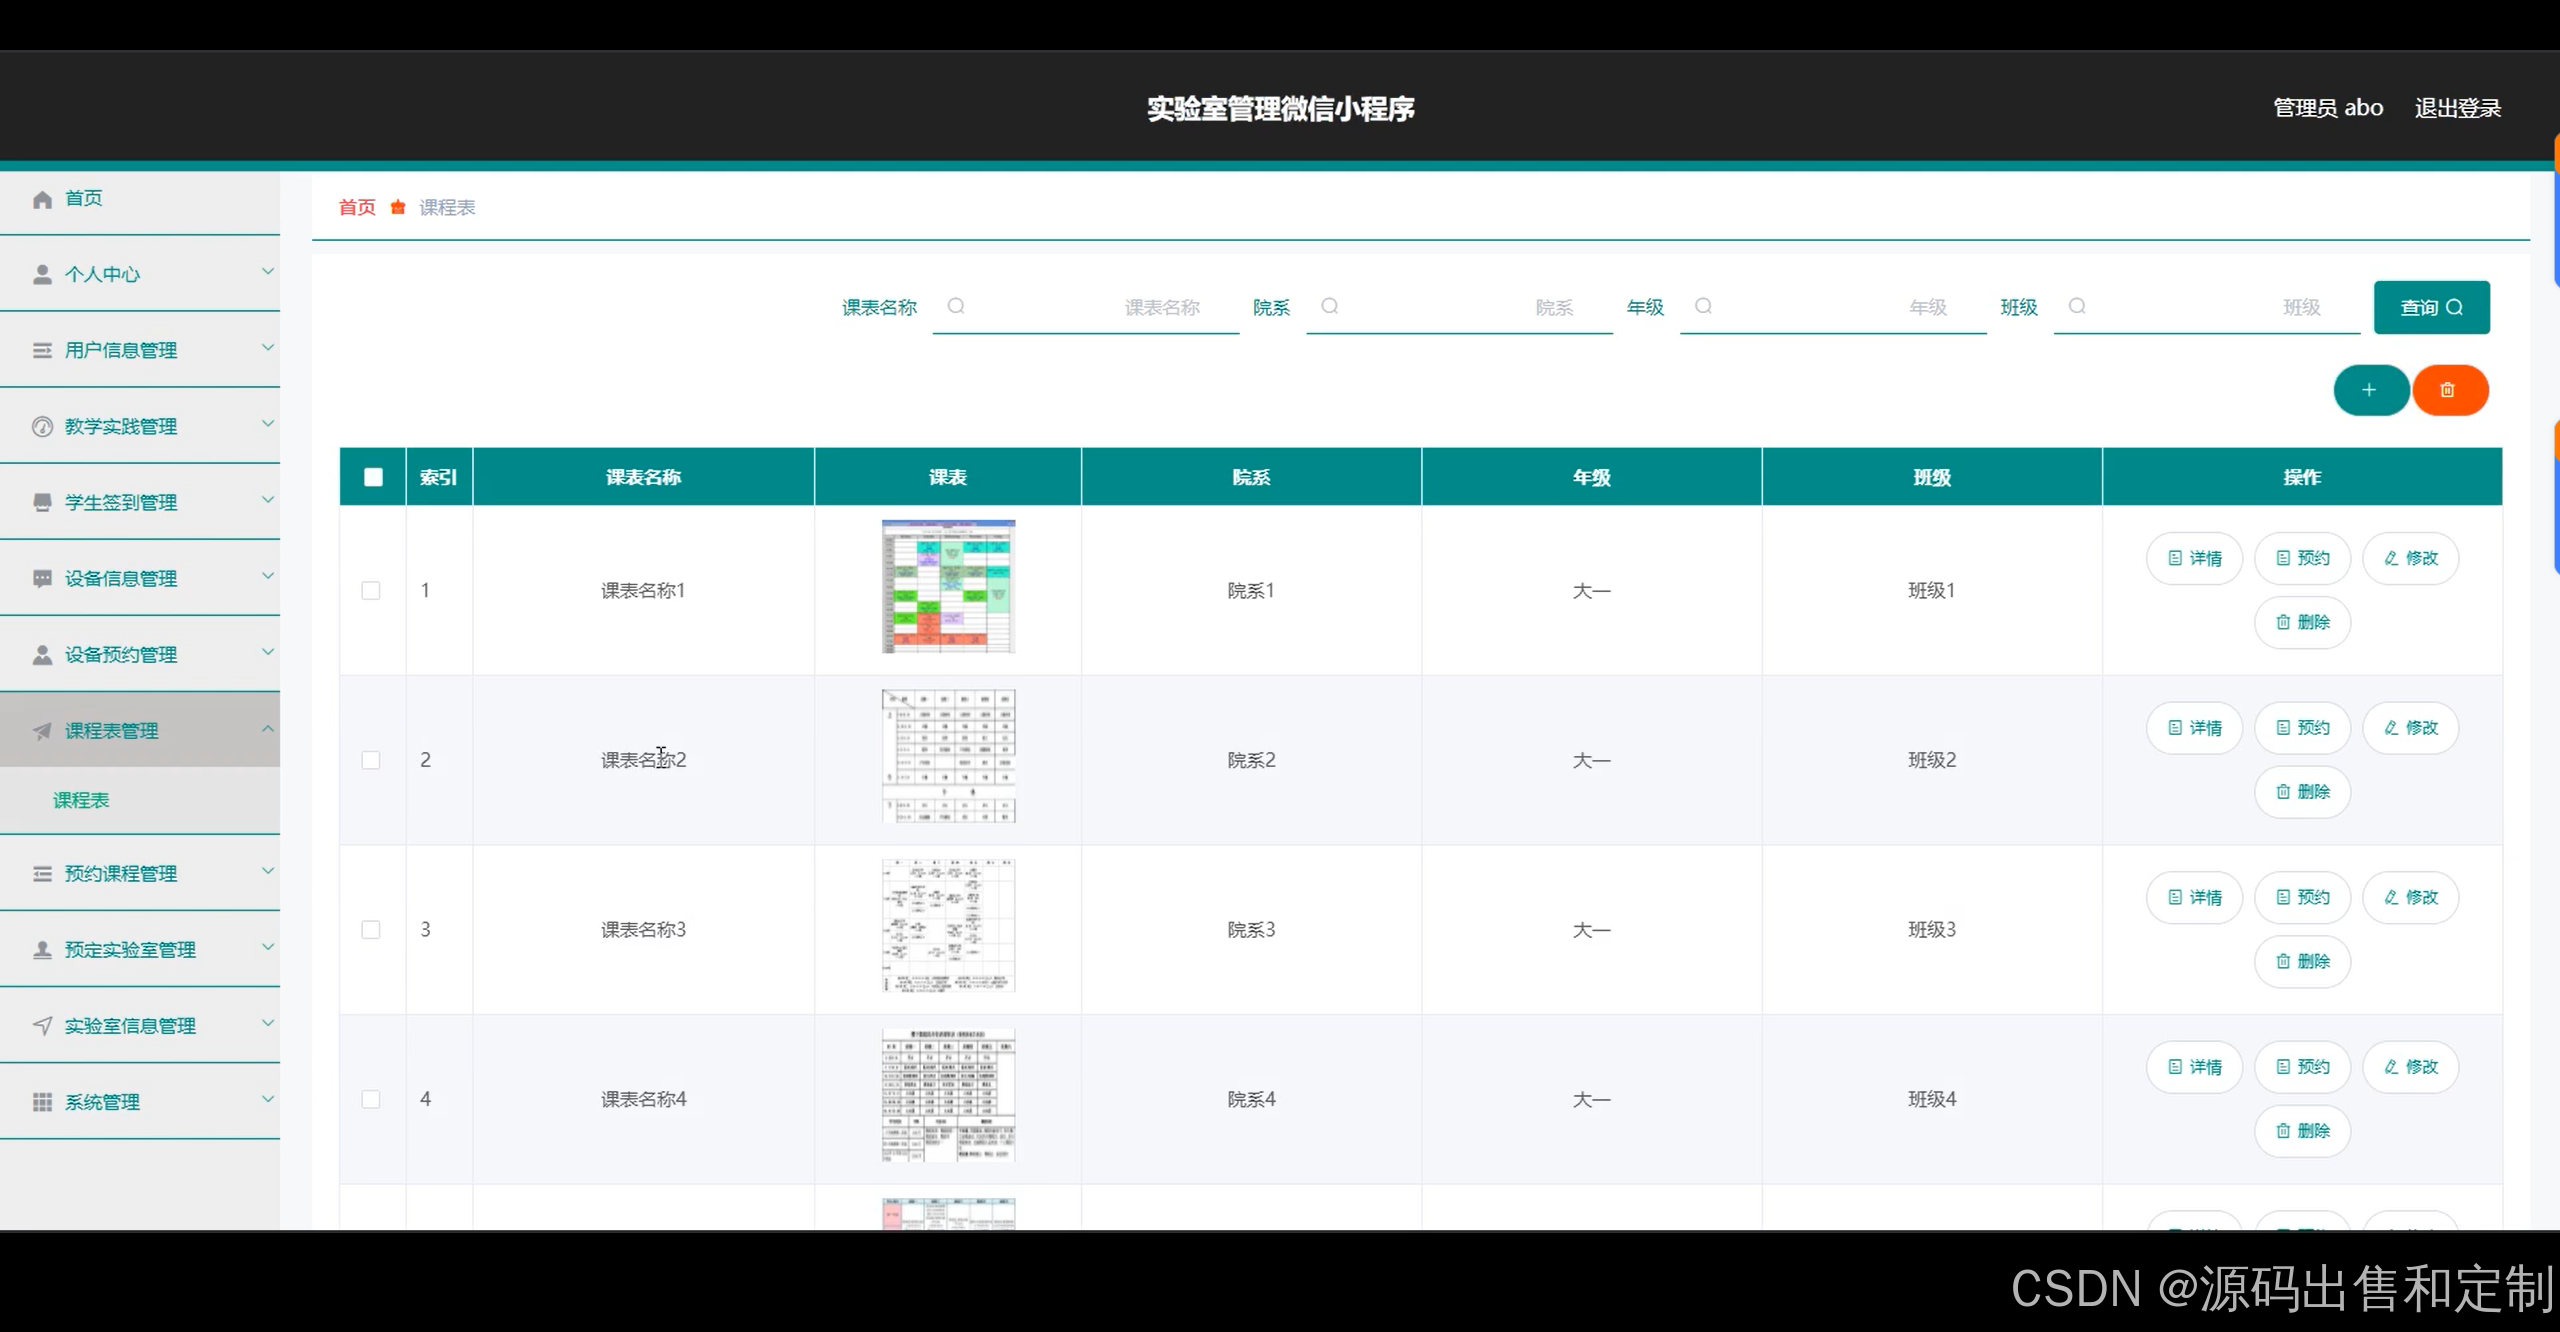The width and height of the screenshot is (2560, 1332).
Task: Collapse the 课程表管理 menu chevron
Action: coord(267,729)
